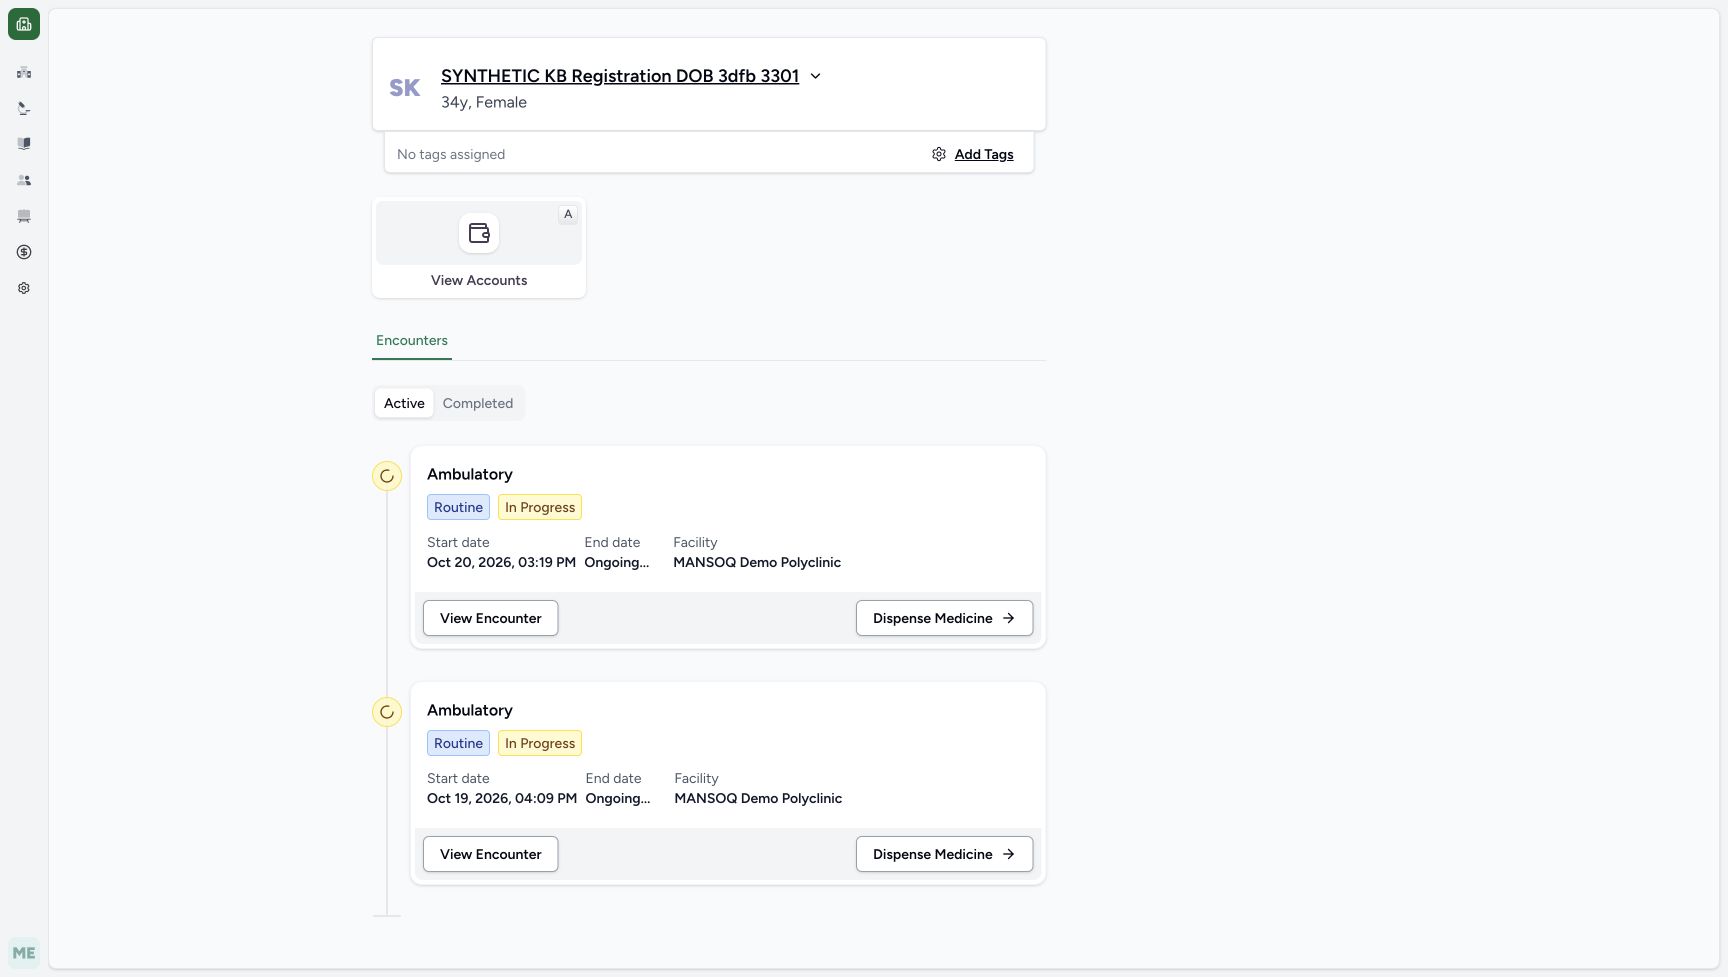Click the Add Tags link

984,154
